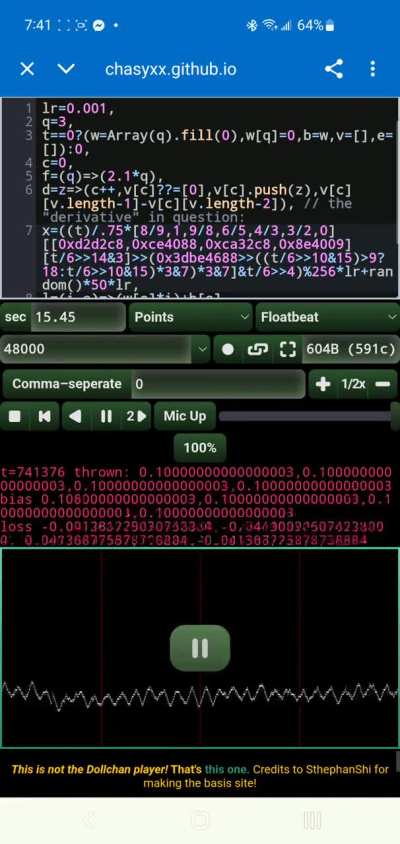Stop playback with the square icon
Screen dimensions: 400x844
15,416
